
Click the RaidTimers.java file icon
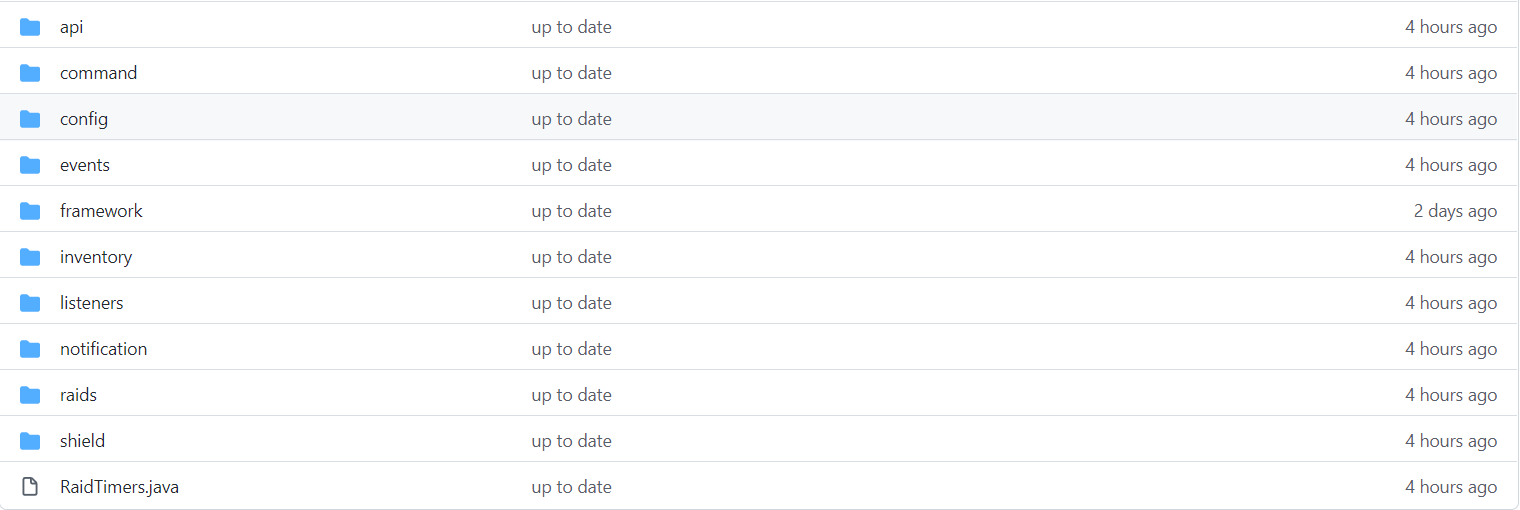pyautogui.click(x=30, y=487)
